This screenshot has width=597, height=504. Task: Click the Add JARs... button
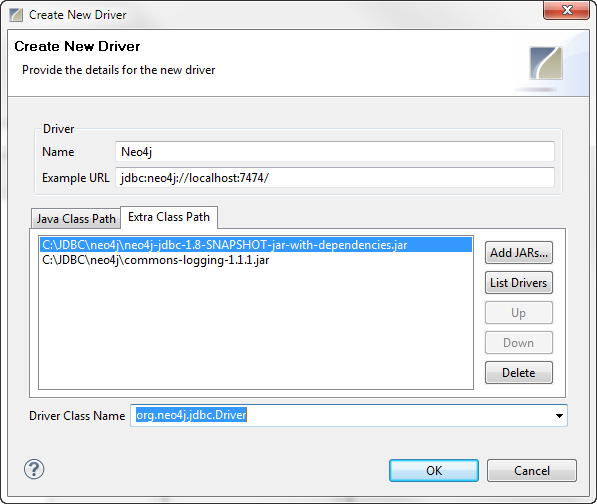(519, 253)
